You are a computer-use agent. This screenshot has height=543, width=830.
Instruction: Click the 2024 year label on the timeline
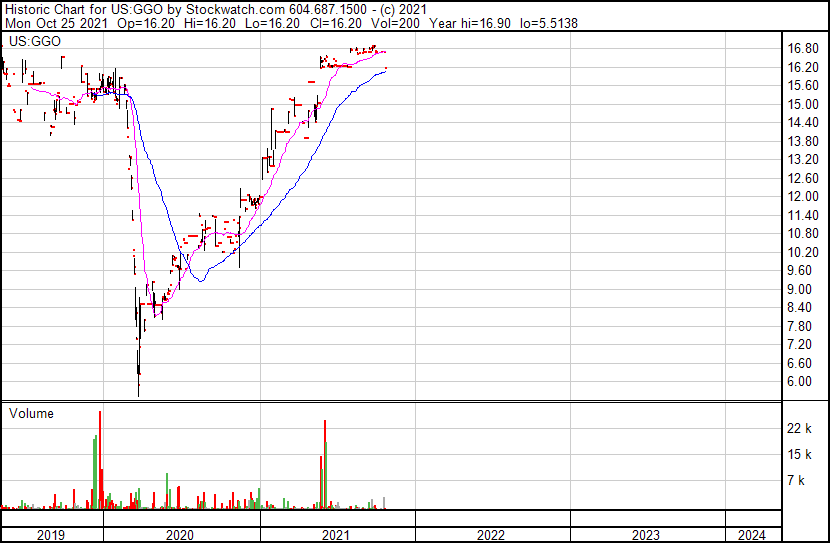point(752,535)
